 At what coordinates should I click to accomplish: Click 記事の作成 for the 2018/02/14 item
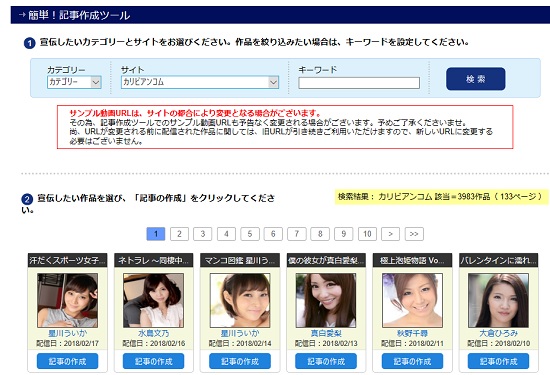pyautogui.click(x=240, y=361)
